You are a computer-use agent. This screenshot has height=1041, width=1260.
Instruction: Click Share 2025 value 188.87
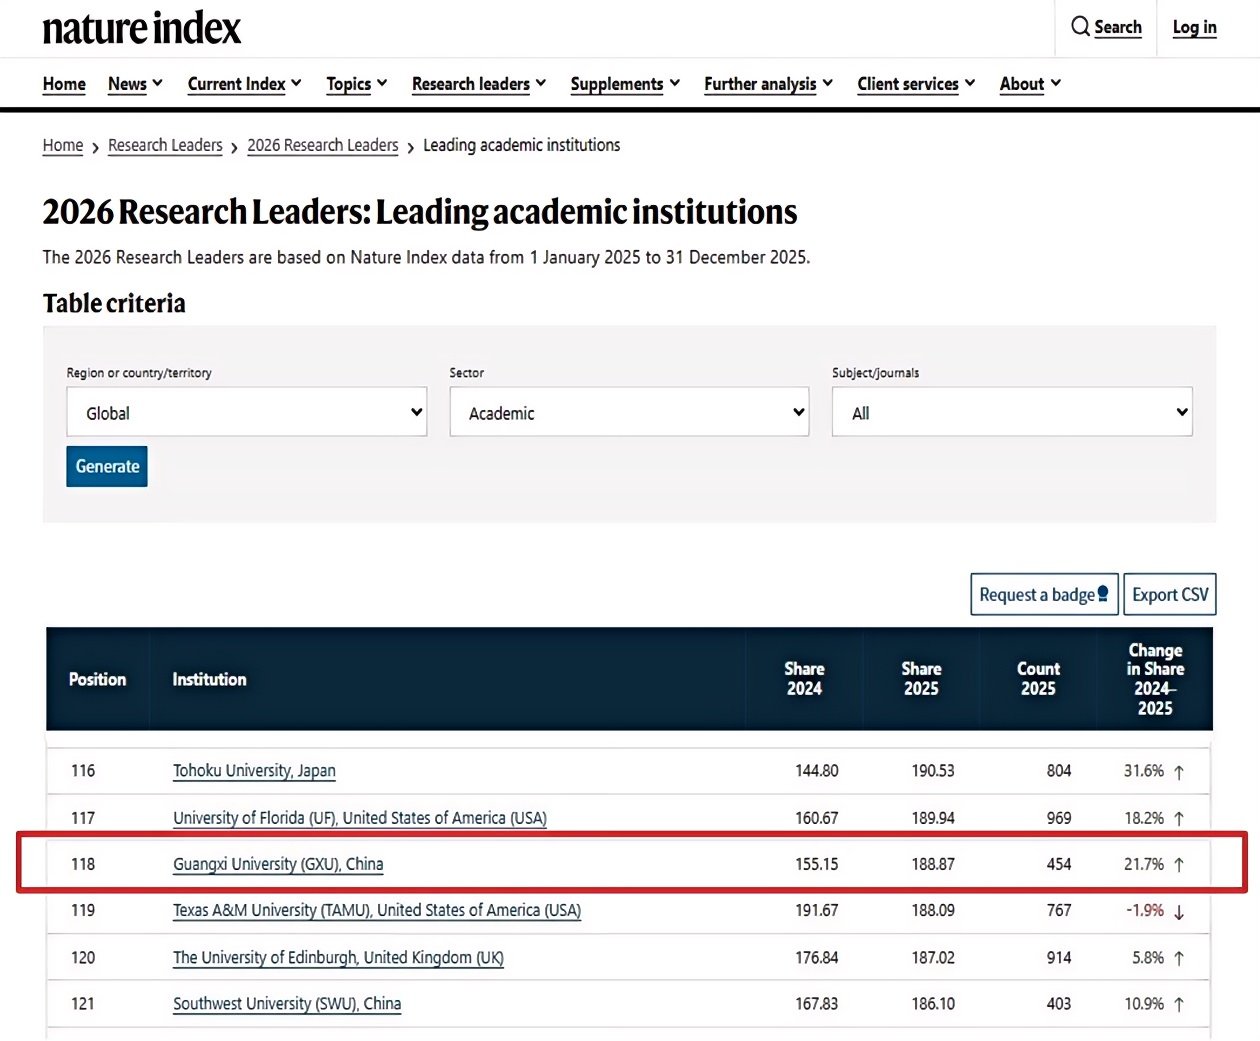coord(933,864)
